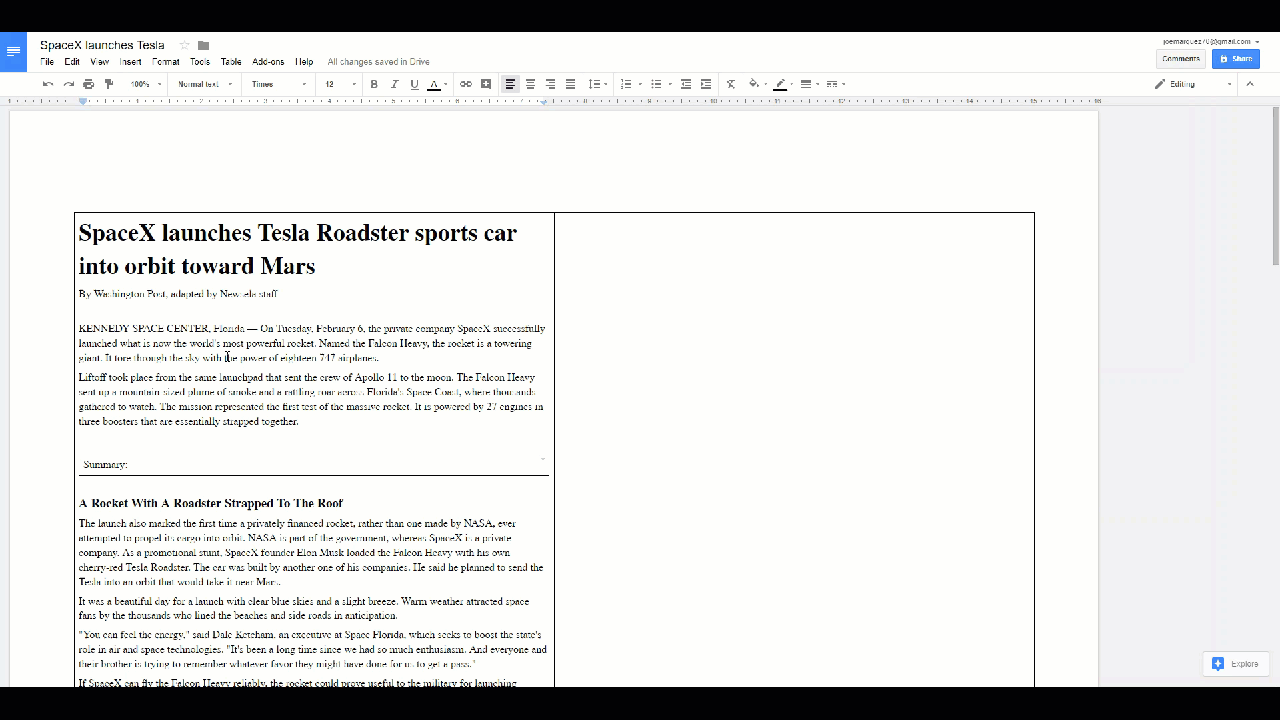The height and width of the screenshot is (720, 1280).
Task: Open the cell background color fill
Action: [x=756, y=84]
